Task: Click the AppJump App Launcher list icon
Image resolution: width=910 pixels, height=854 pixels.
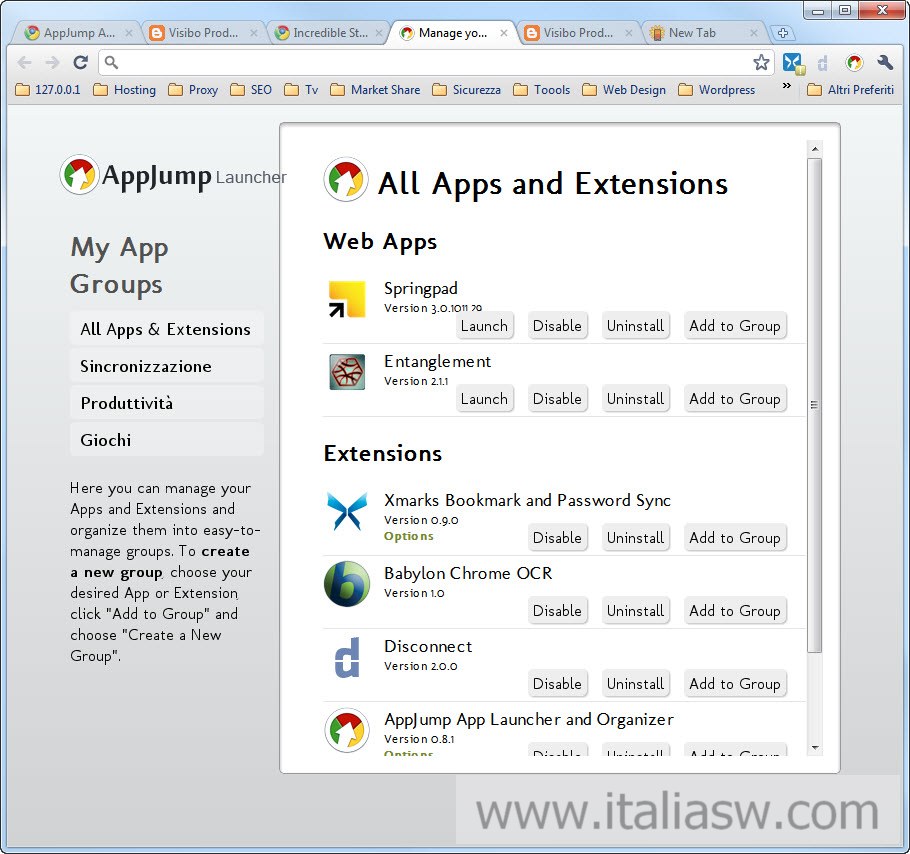Action: (x=347, y=730)
